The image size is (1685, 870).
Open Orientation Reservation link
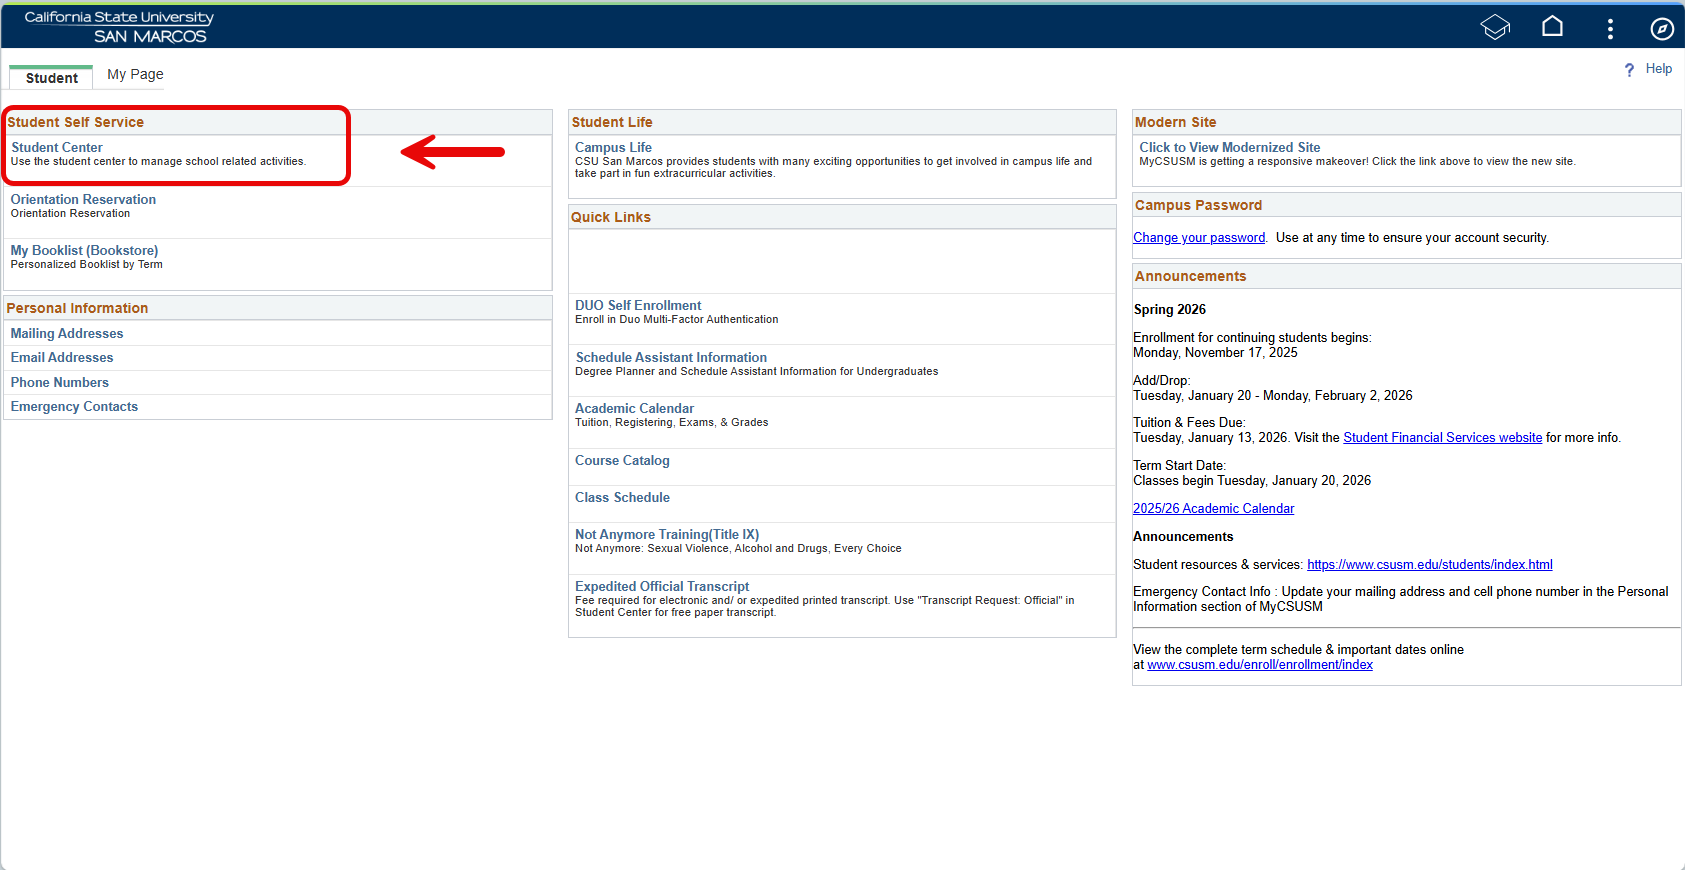click(x=83, y=199)
